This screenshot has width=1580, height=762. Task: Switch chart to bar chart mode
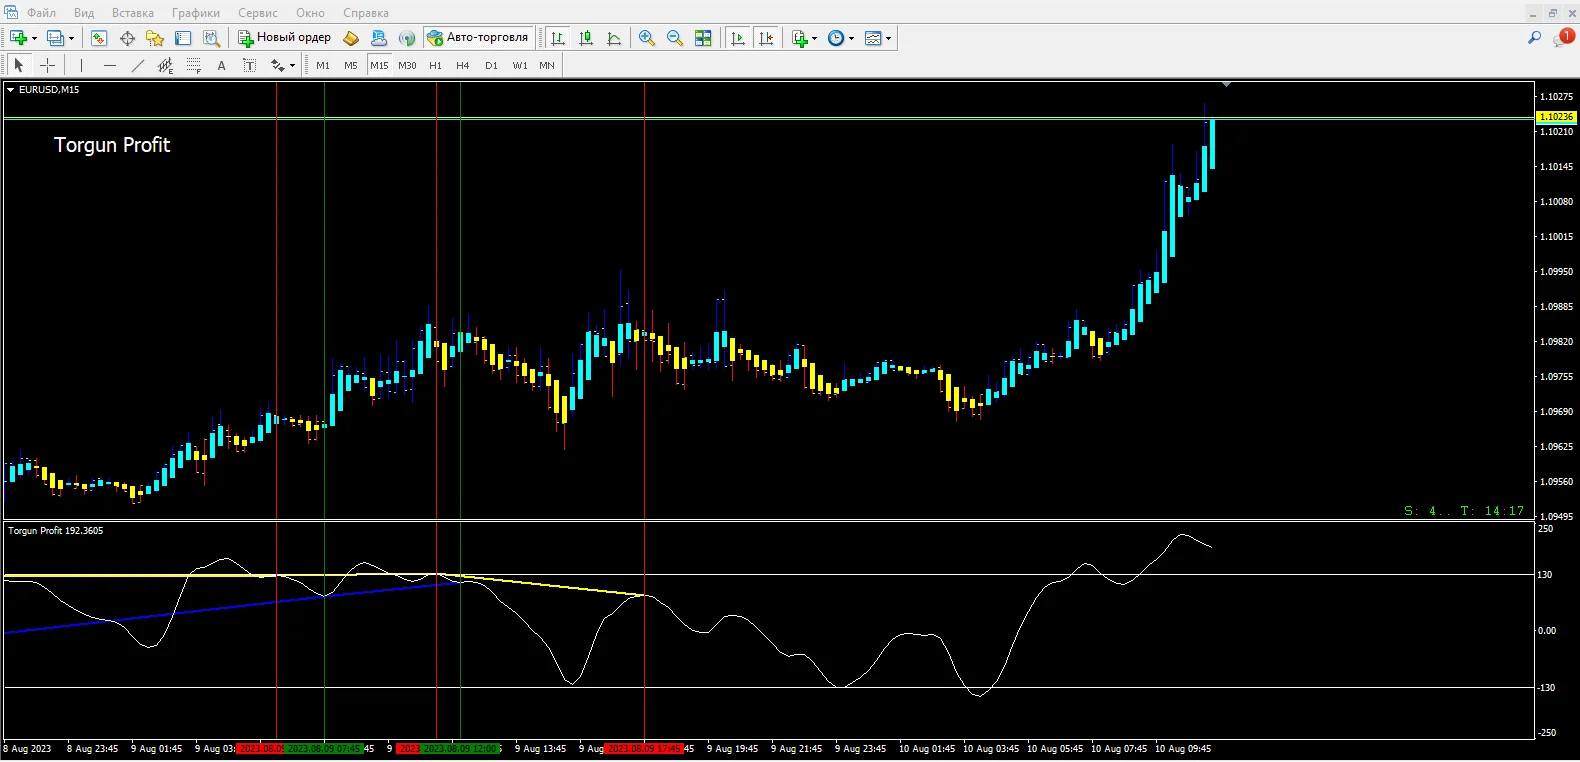point(558,38)
